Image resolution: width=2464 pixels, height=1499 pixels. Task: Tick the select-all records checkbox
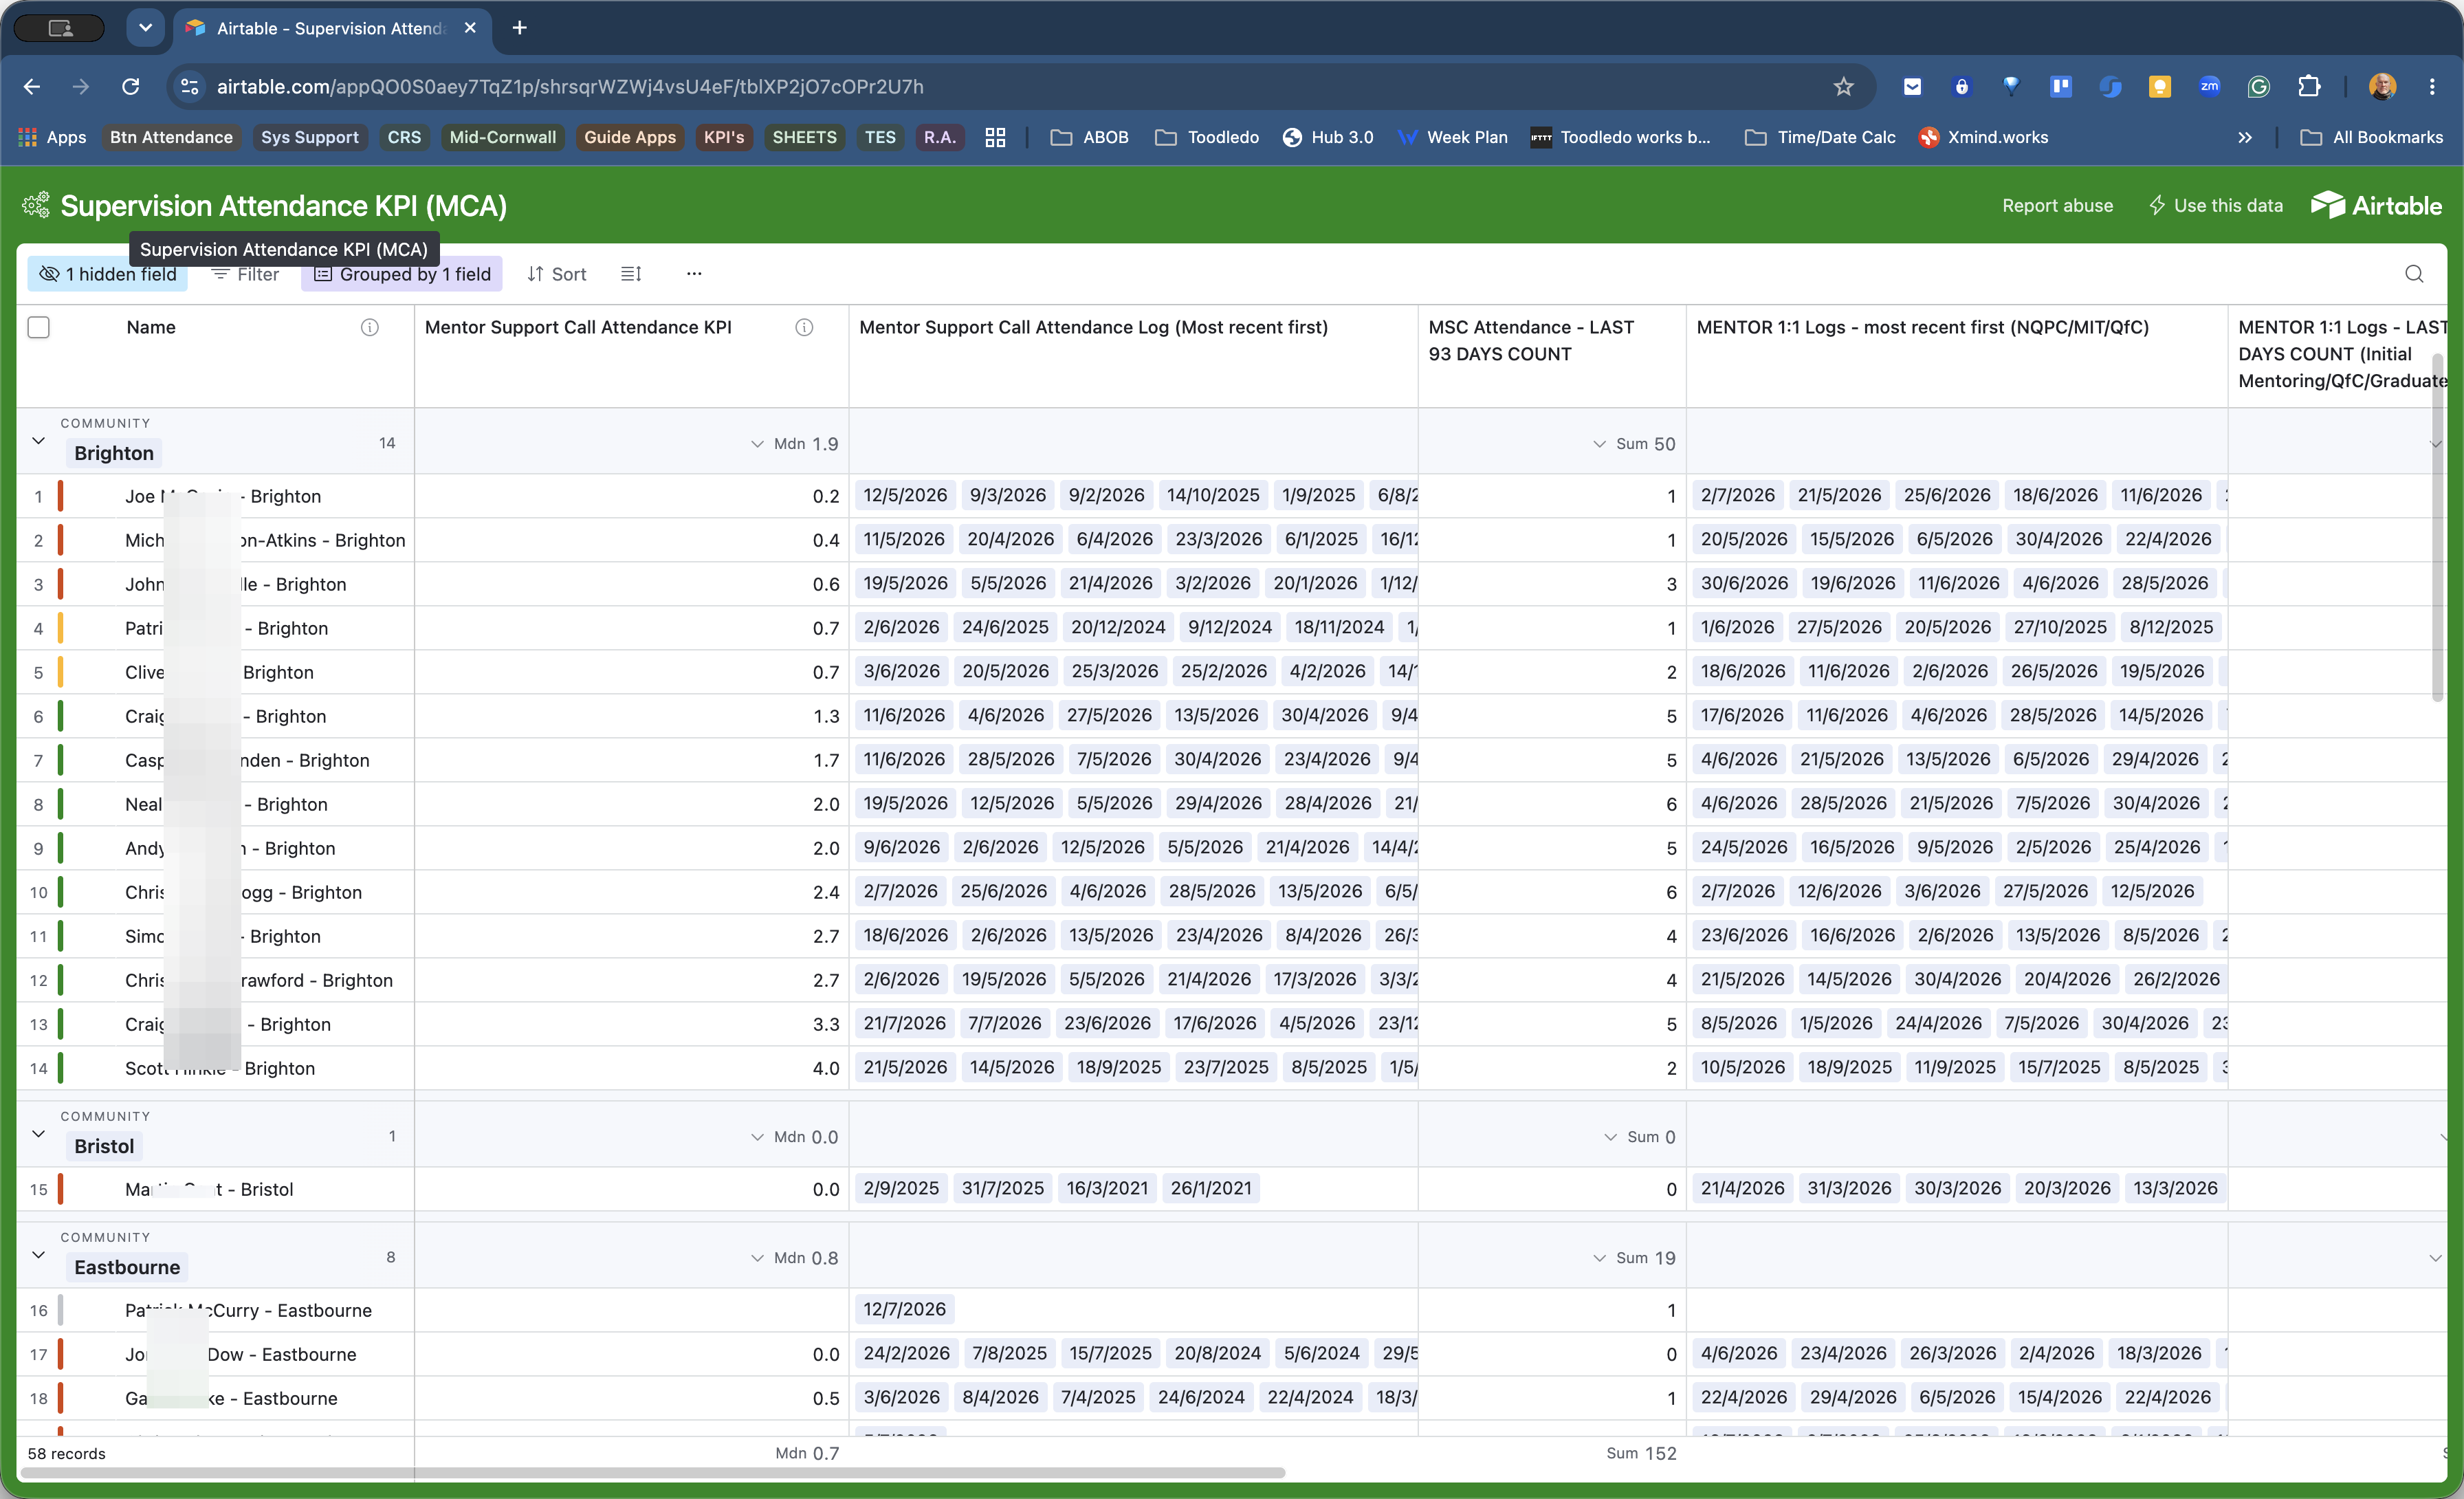(x=39, y=327)
